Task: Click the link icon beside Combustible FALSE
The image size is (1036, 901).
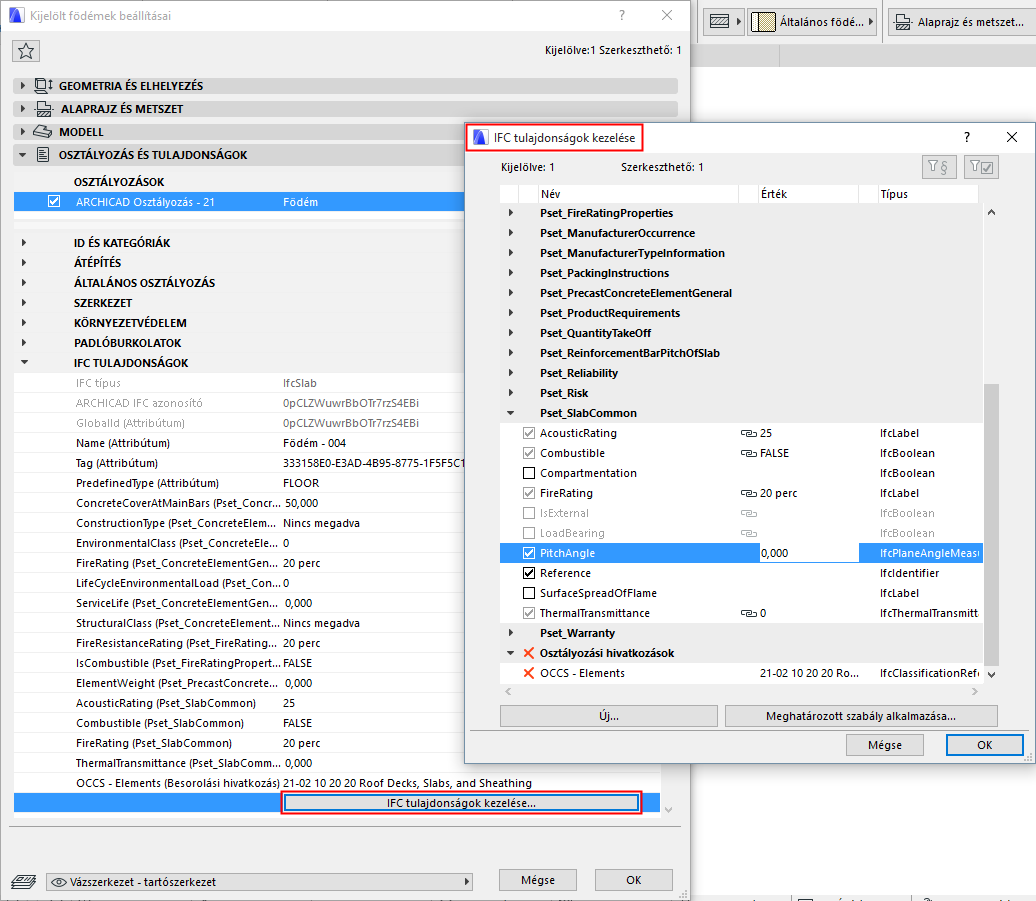Action: pyautogui.click(x=749, y=453)
